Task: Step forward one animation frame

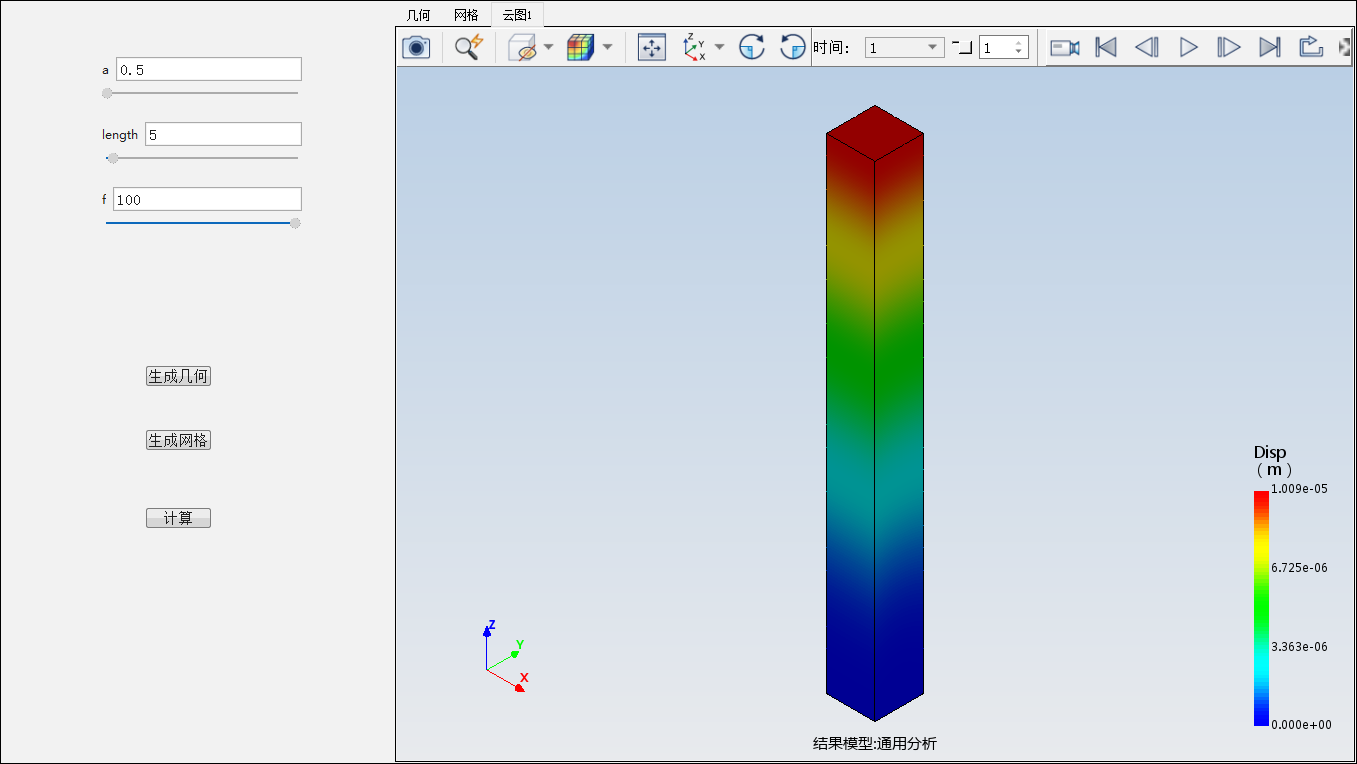Action: click(1228, 47)
